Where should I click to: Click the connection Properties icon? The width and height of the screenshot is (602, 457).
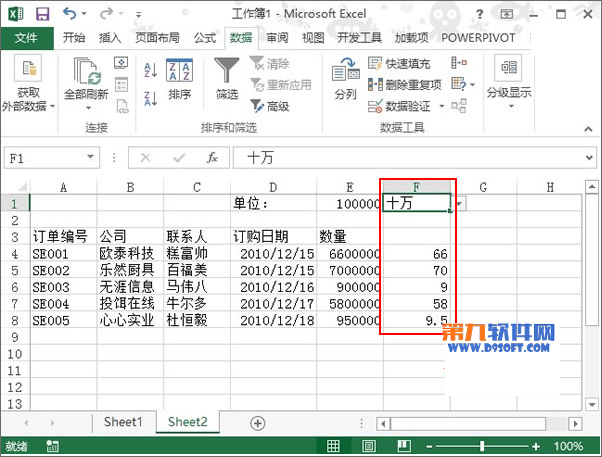(121, 84)
